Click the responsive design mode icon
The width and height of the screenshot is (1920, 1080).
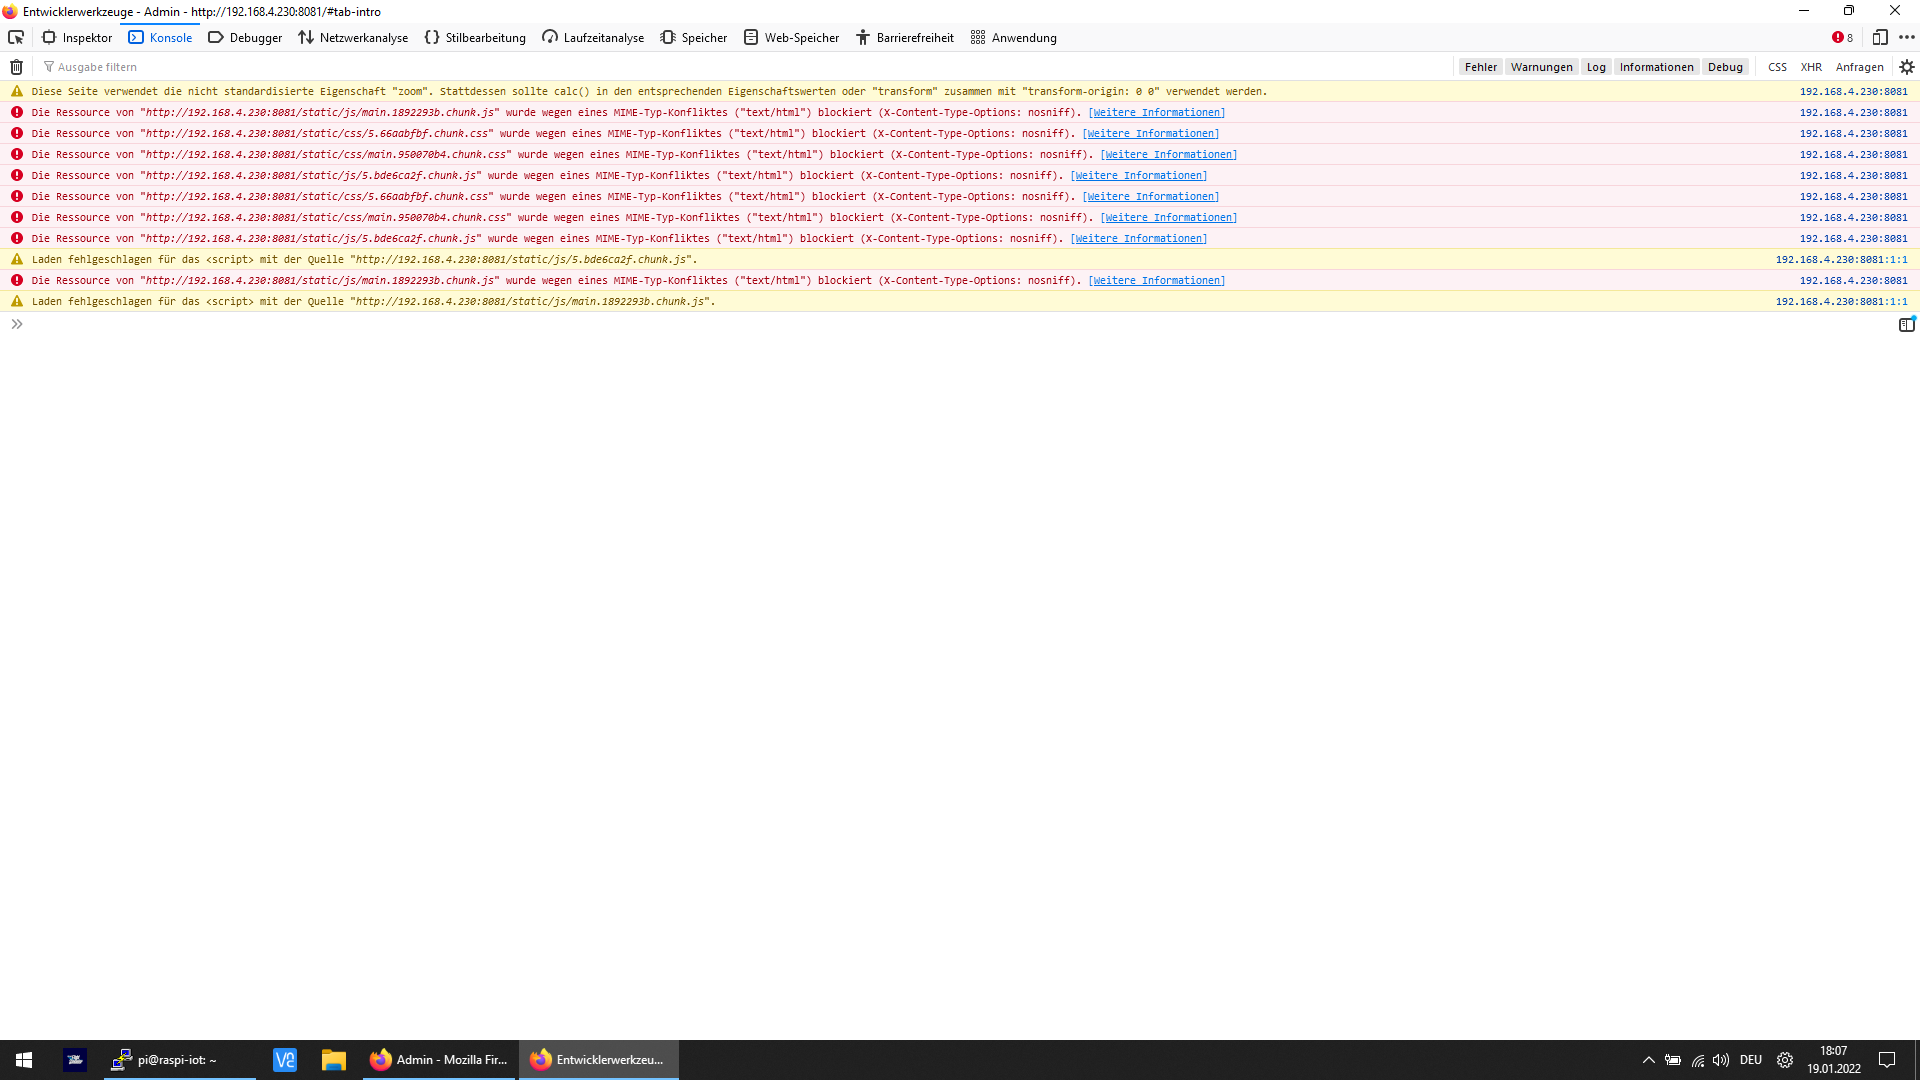point(1880,37)
